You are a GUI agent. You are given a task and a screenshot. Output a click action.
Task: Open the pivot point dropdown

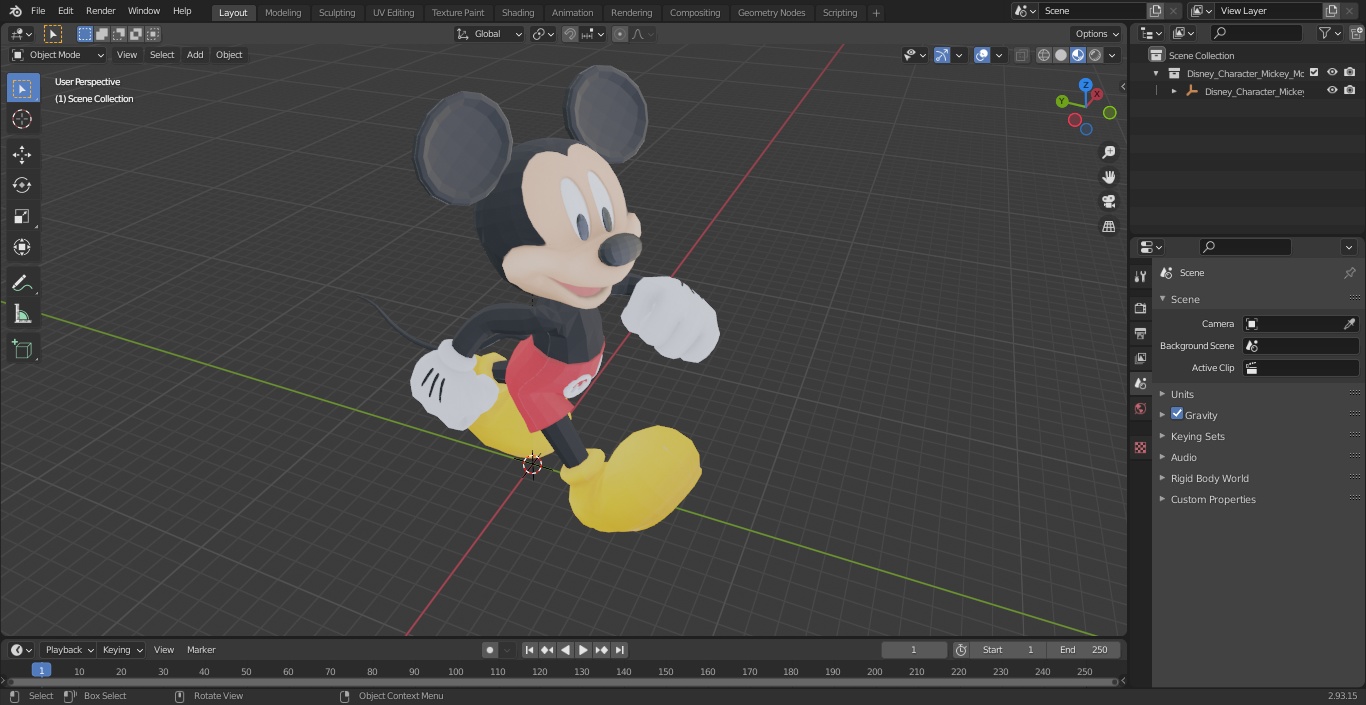pos(543,34)
